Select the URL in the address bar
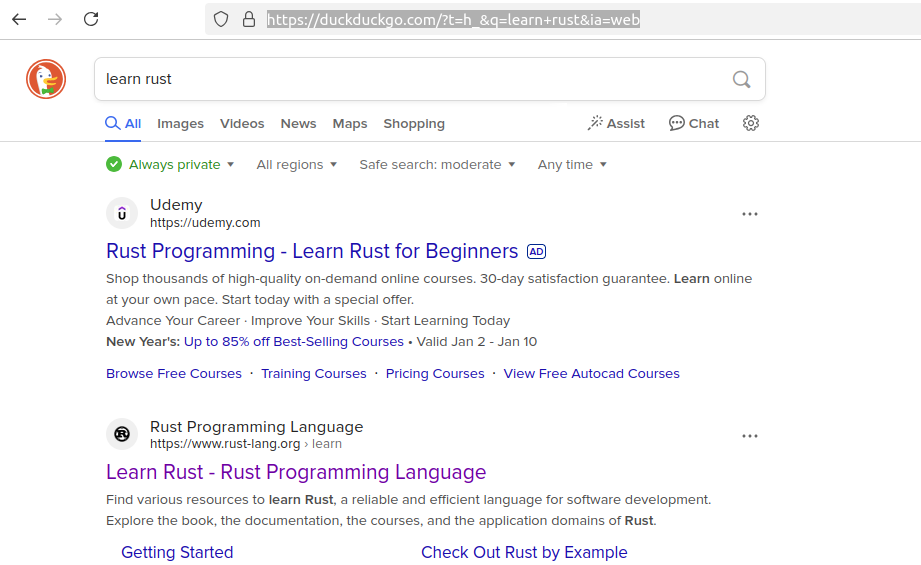The image size is (921, 565). click(453, 19)
